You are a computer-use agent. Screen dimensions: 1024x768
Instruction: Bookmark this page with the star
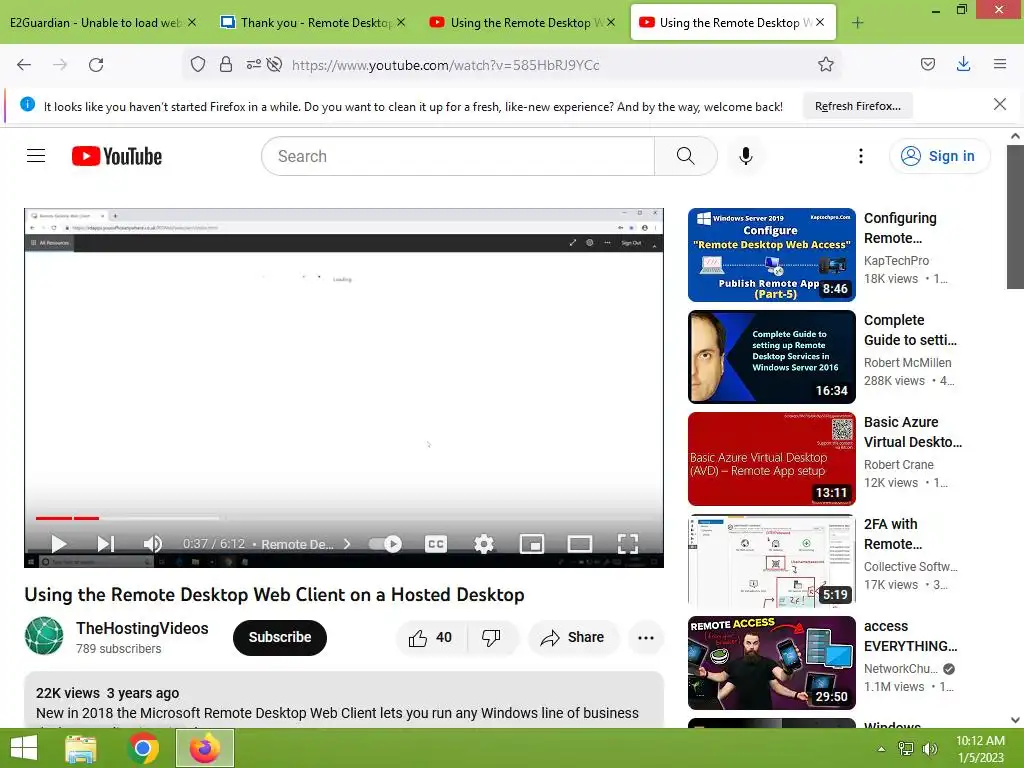click(825, 64)
